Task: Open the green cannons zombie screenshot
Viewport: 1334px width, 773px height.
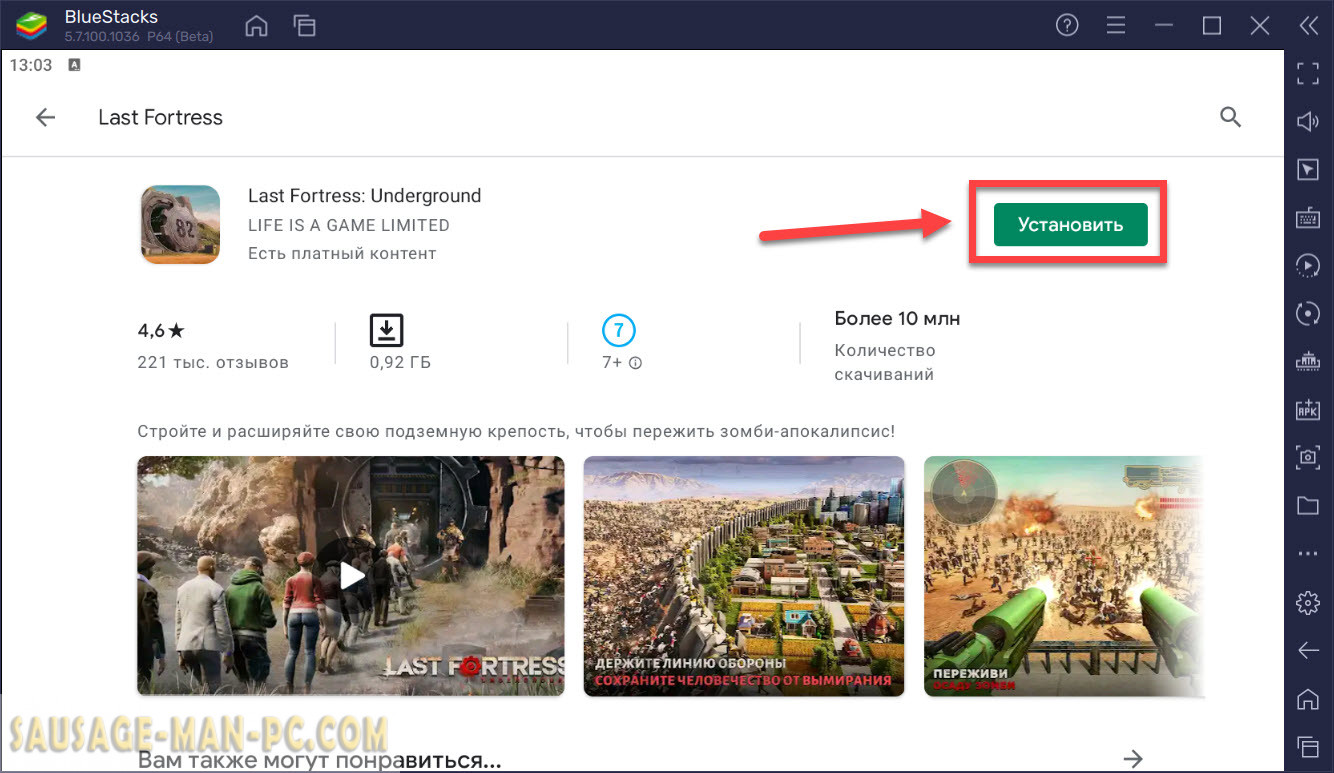Action: 1064,576
